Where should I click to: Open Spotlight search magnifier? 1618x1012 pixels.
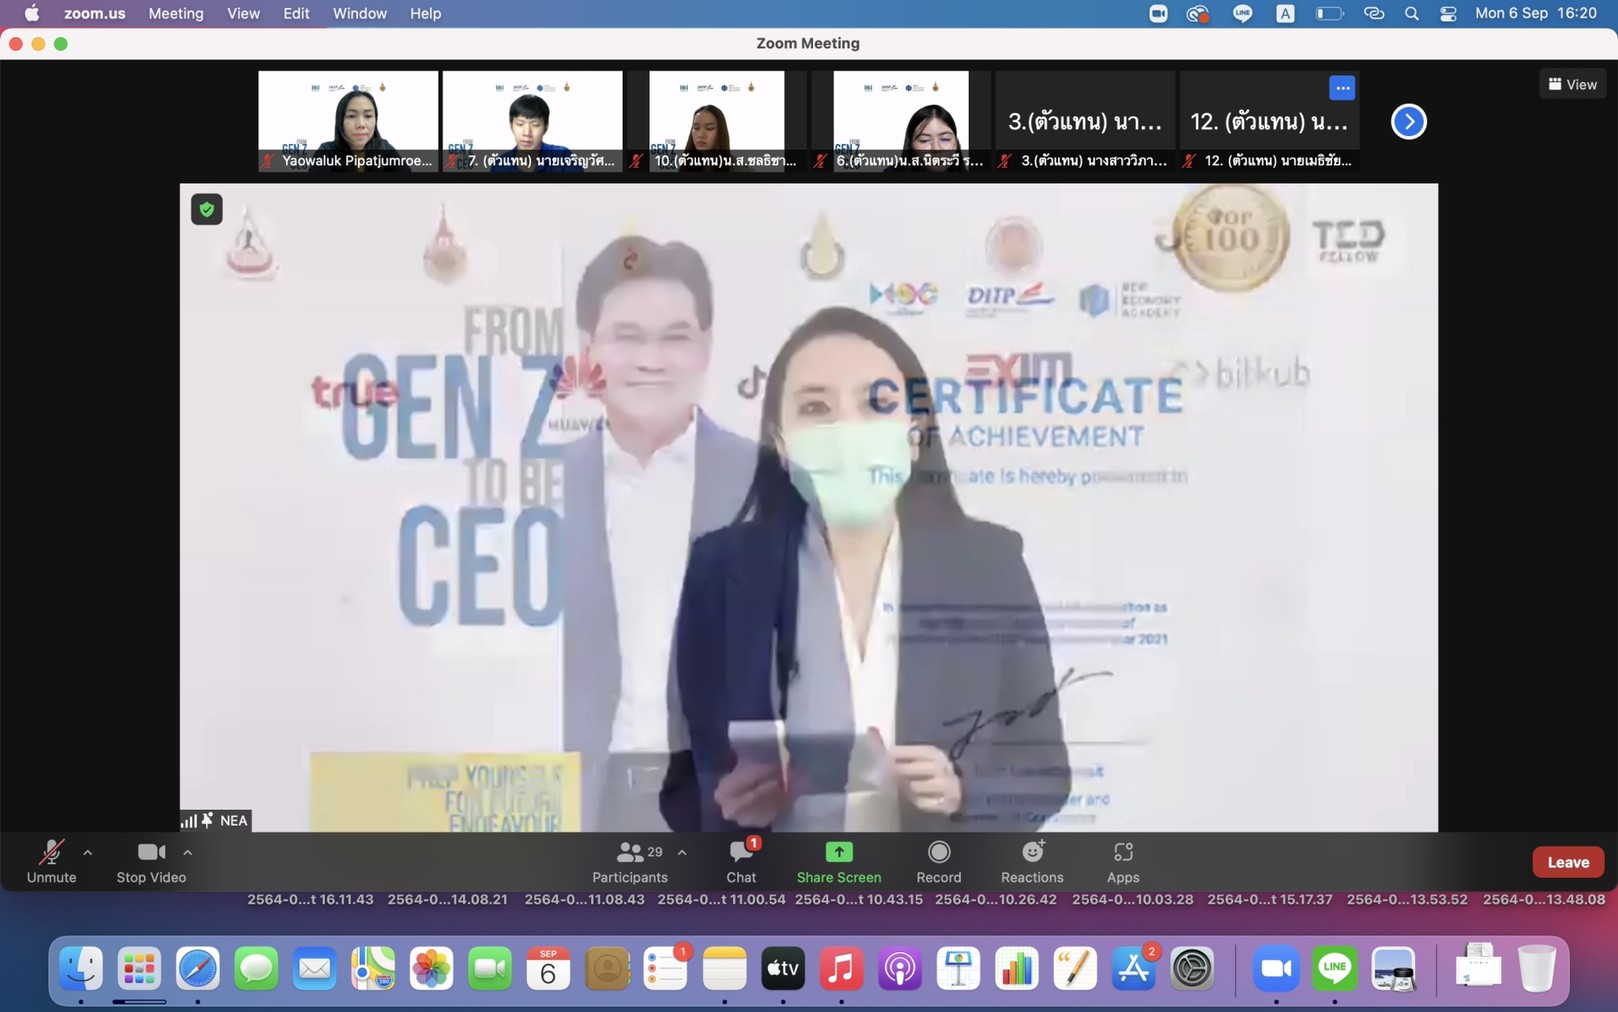pos(1412,13)
